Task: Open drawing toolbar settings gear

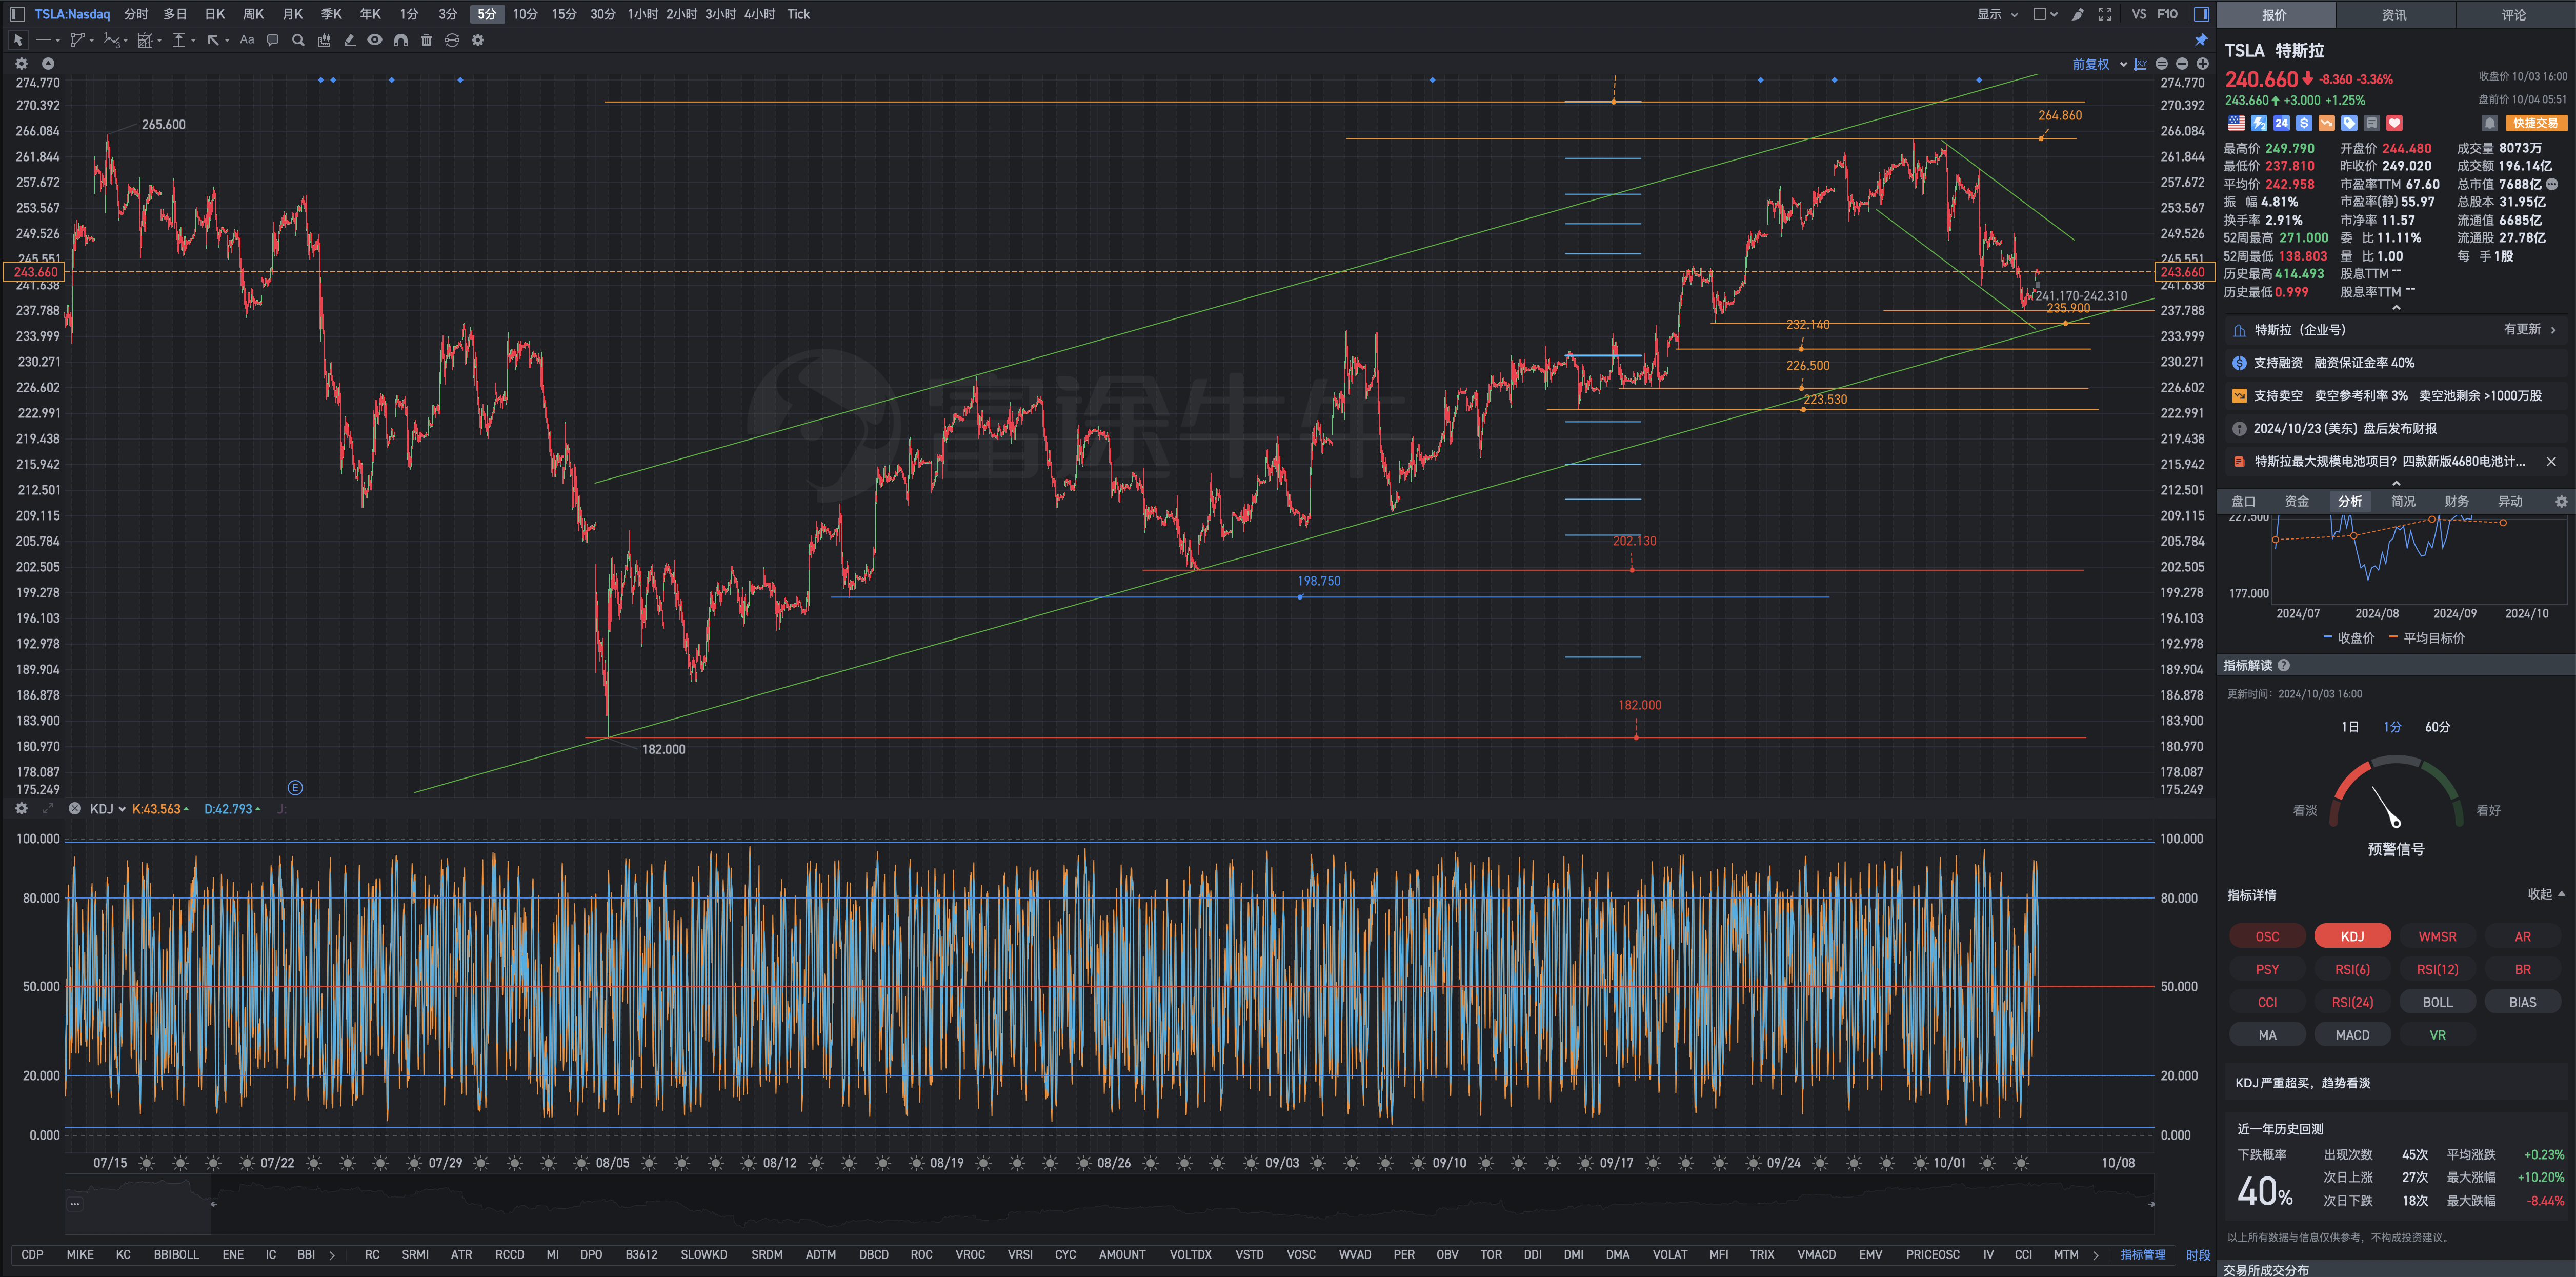Action: point(478,40)
